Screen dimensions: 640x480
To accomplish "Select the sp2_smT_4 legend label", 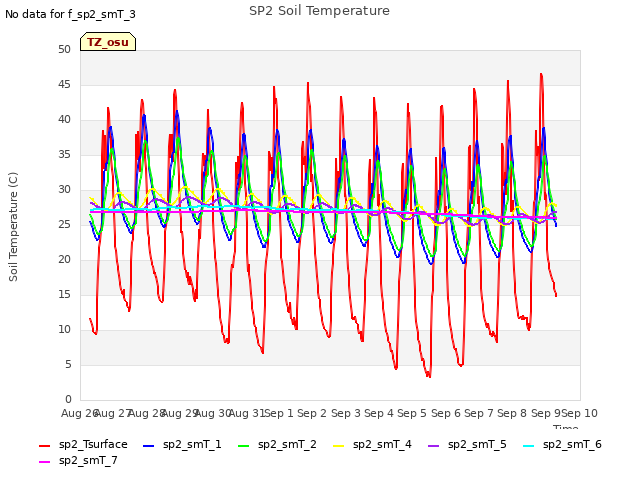I will coord(382,444).
